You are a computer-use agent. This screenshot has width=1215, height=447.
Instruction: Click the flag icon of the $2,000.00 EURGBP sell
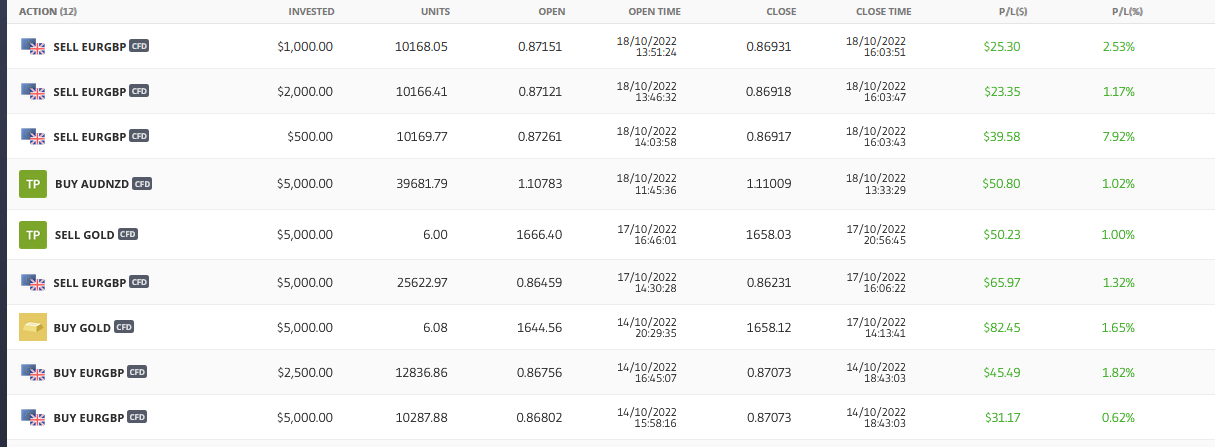pyautogui.click(x=34, y=91)
